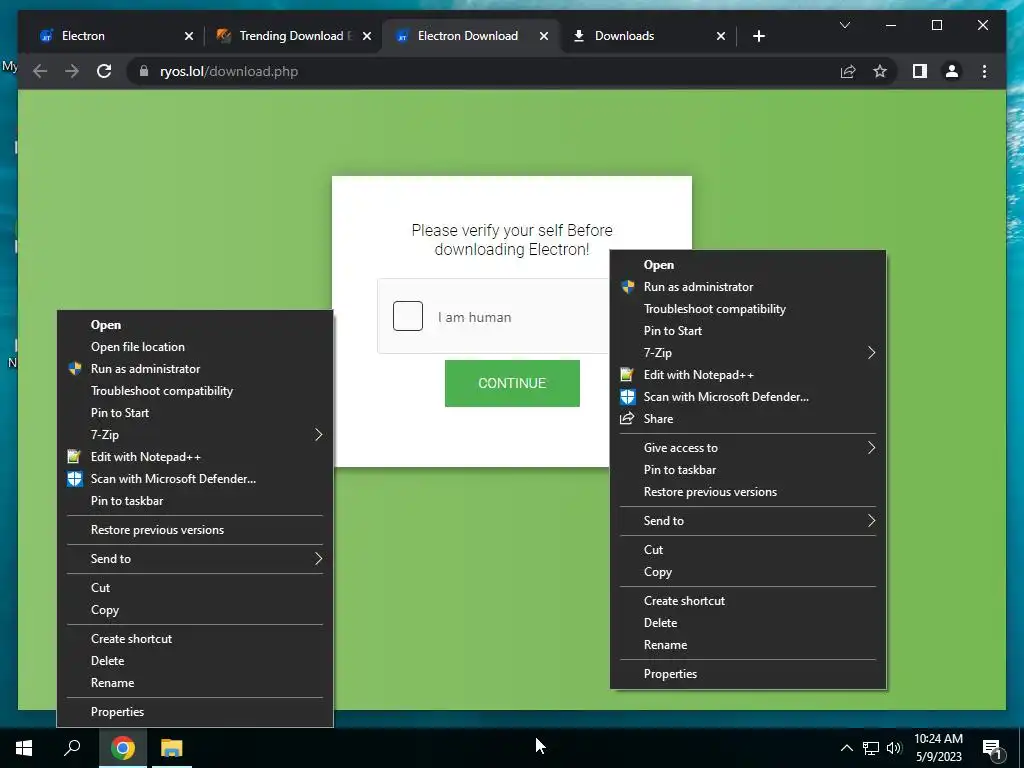Open Properties from the right context menu
The image size is (1024, 768).
pyautogui.click(x=748, y=674)
